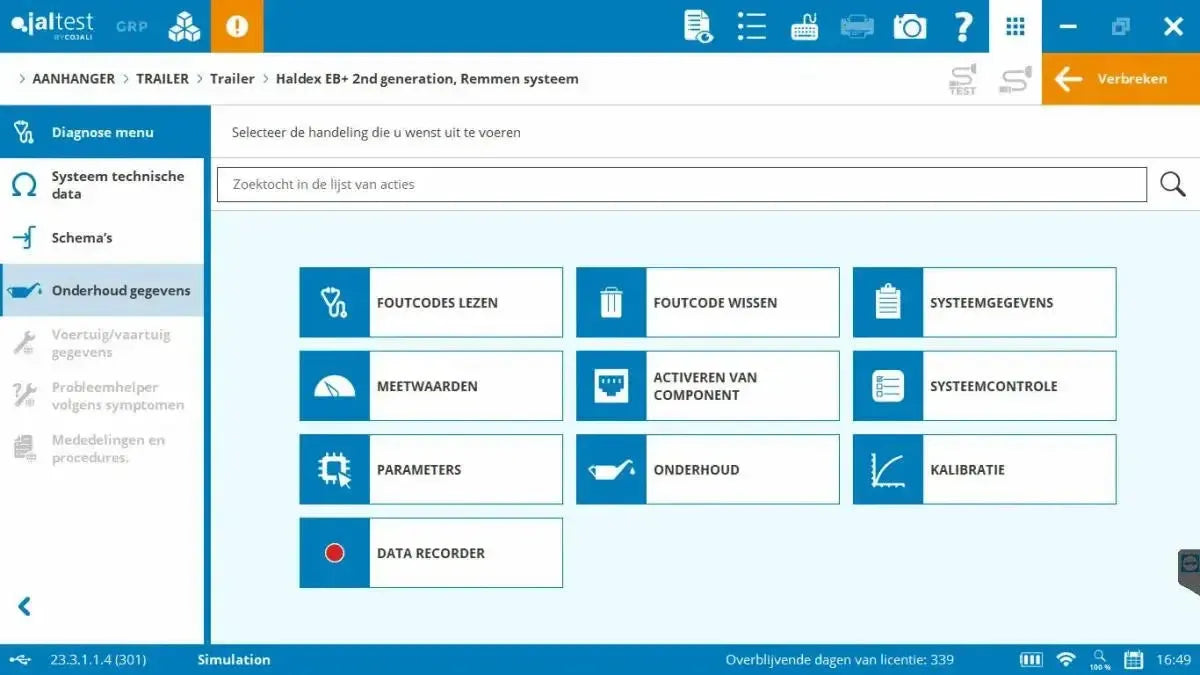1200x675 pixels.
Task: Collapse sidebar with the left chevron
Action: (25, 606)
